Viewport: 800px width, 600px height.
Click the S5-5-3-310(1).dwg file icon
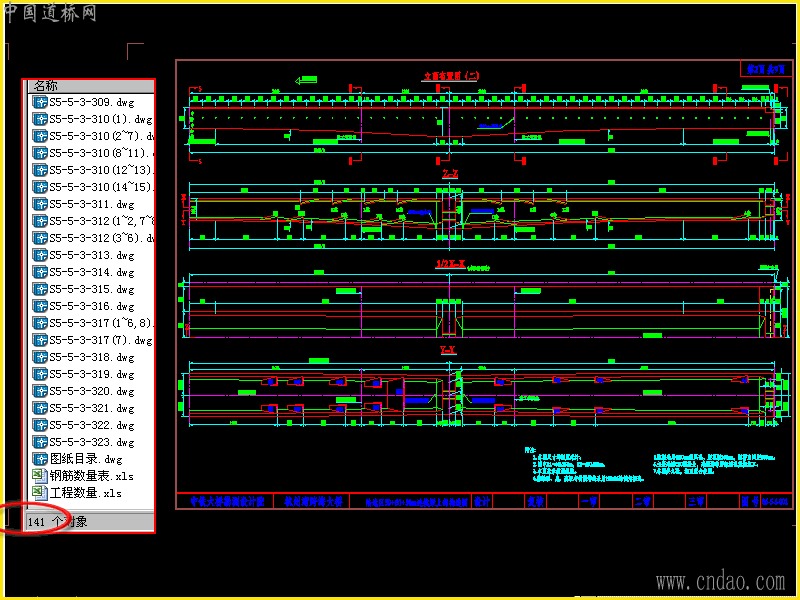click(x=40, y=119)
